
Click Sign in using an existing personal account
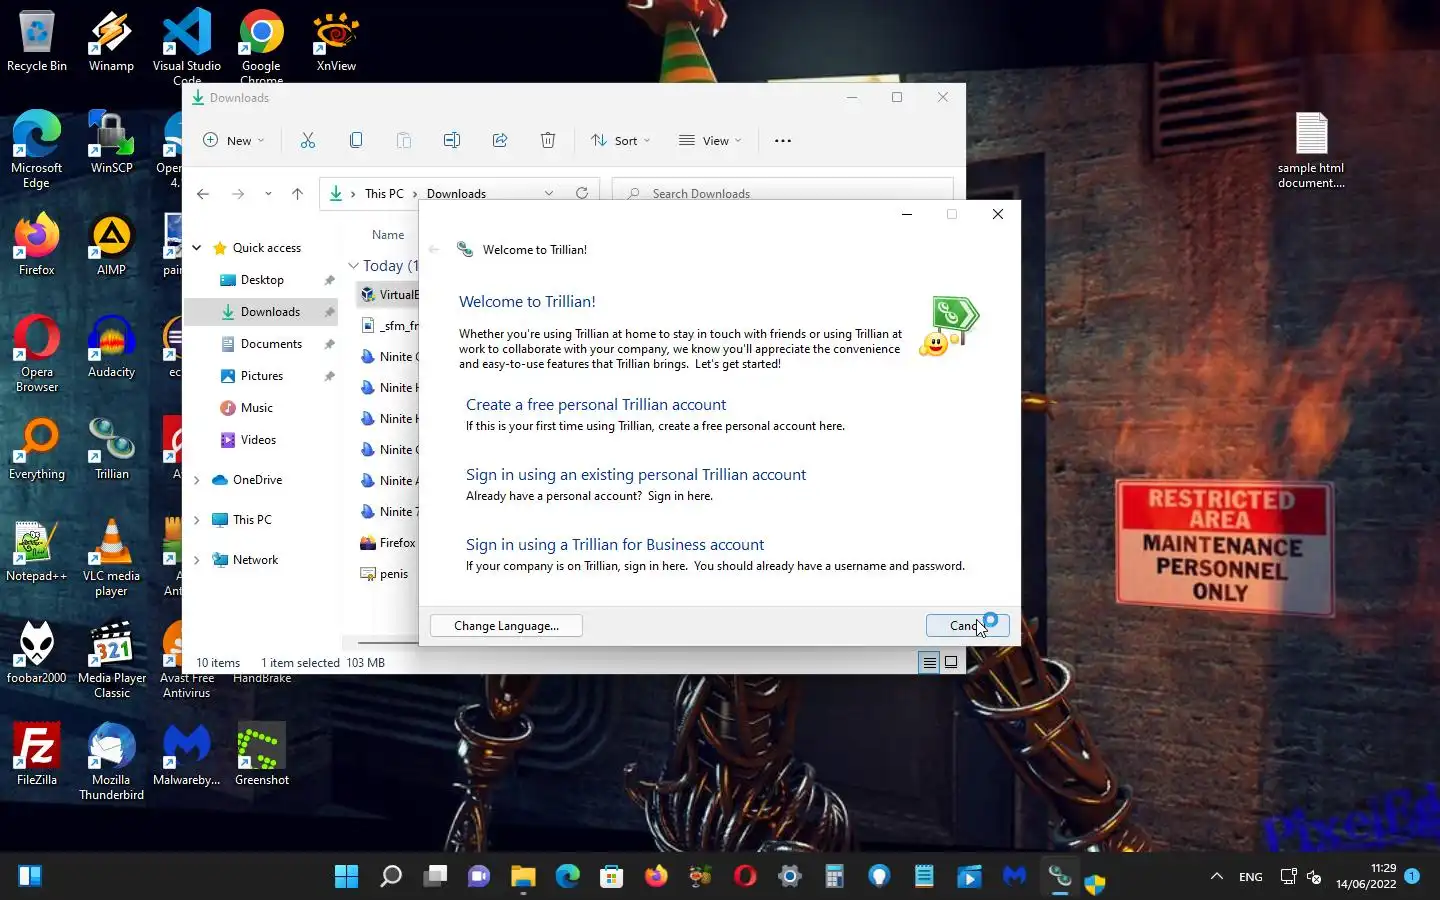point(636,474)
